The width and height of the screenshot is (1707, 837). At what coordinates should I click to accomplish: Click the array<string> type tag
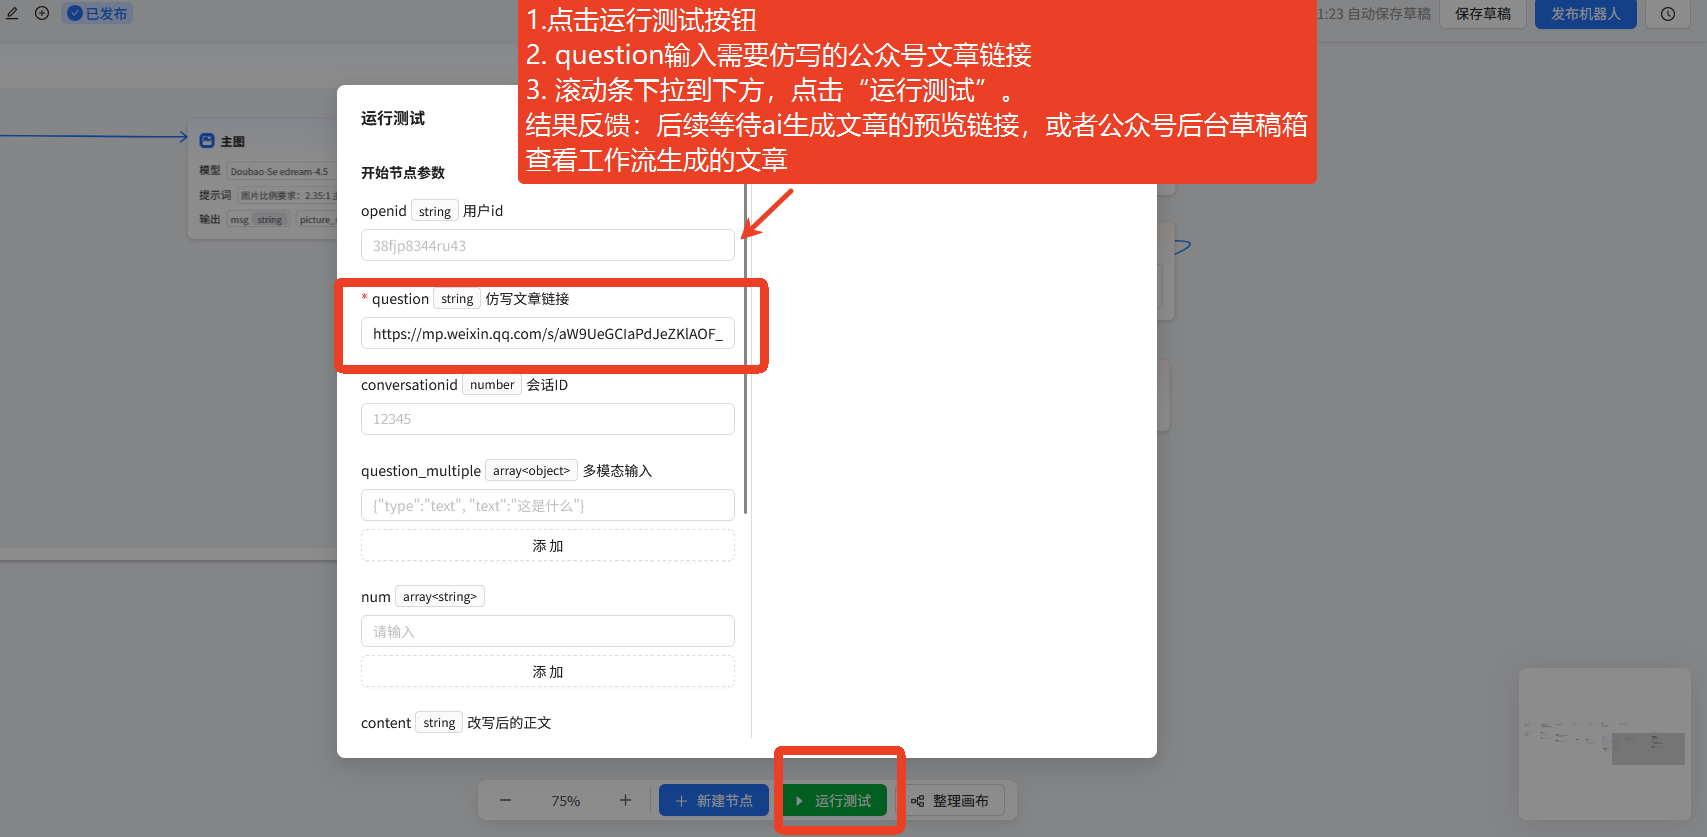(440, 596)
